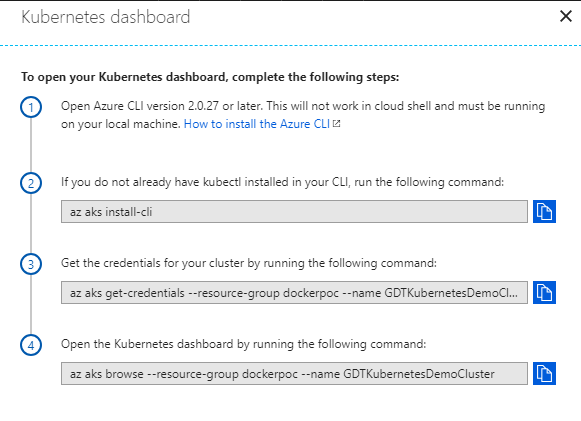
Task: Select the step 1 circle marker
Action: click(x=31, y=107)
